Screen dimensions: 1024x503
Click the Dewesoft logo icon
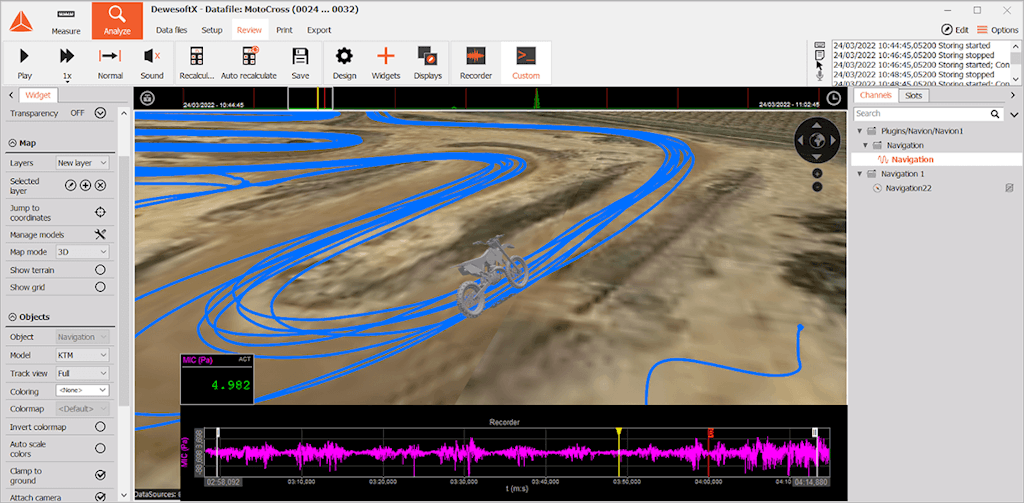[20, 22]
